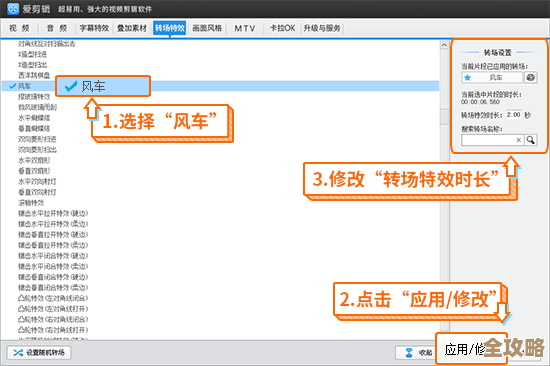550x366 pixels.
Task: Select 对角线型对扫描出去 transition
Action: [x=47, y=44]
